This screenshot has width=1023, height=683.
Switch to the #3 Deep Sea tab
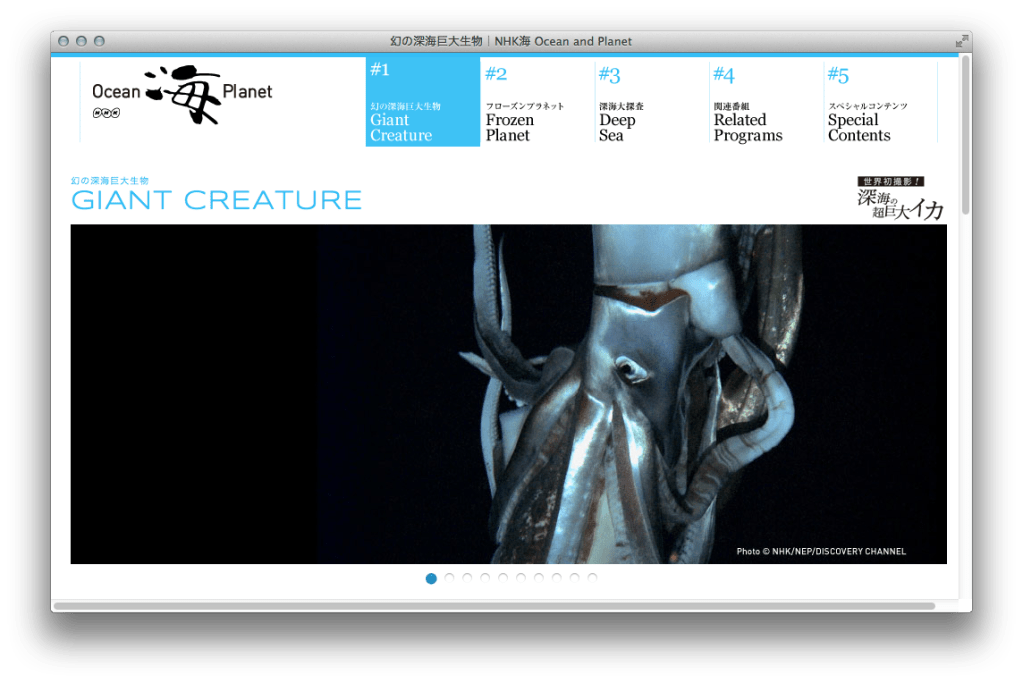coord(650,102)
